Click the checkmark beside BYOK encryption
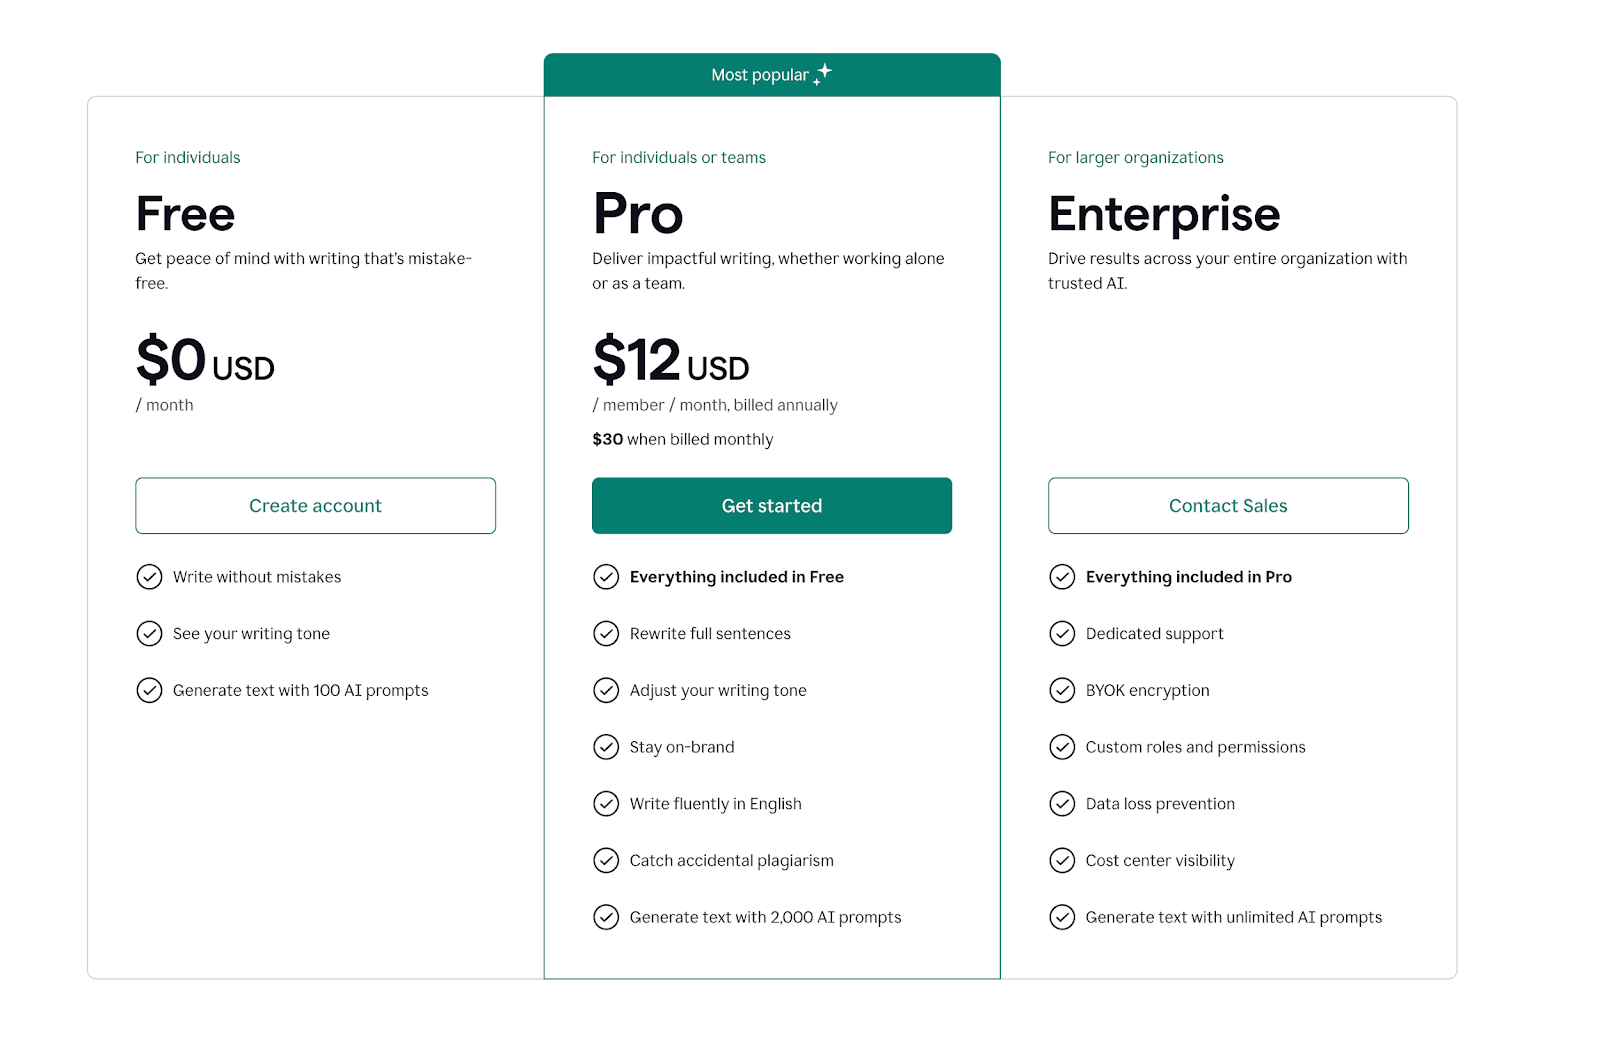The image size is (1600, 1041). (x=1063, y=690)
